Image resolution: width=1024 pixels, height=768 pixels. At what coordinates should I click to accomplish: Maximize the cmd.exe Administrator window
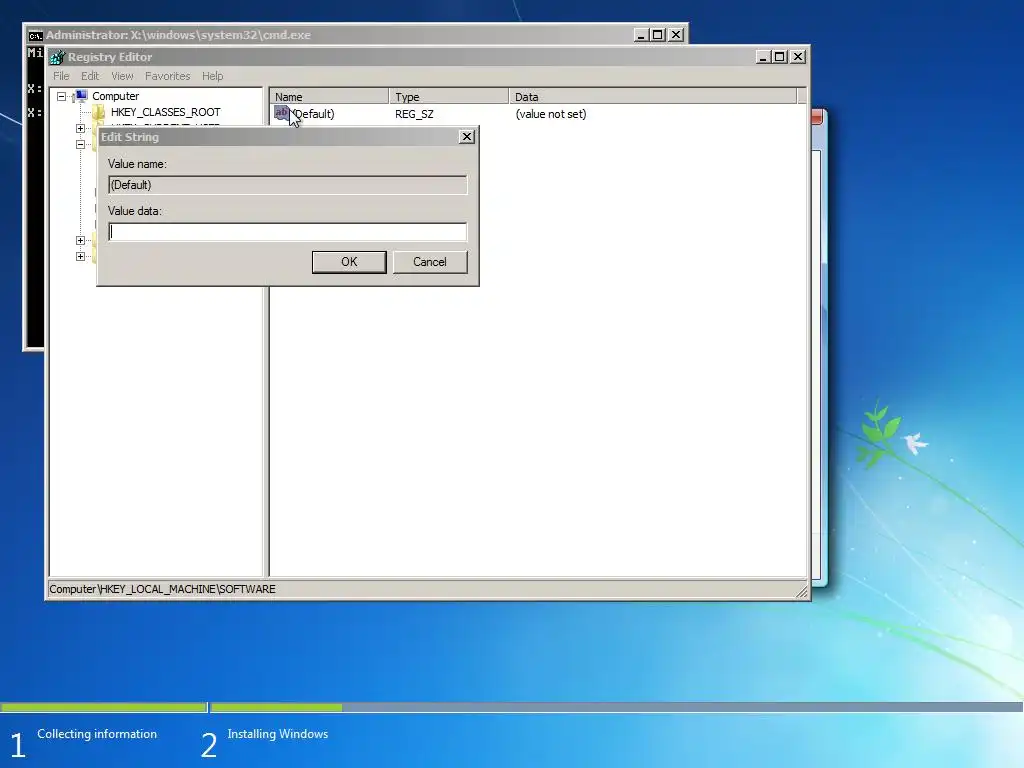point(658,35)
